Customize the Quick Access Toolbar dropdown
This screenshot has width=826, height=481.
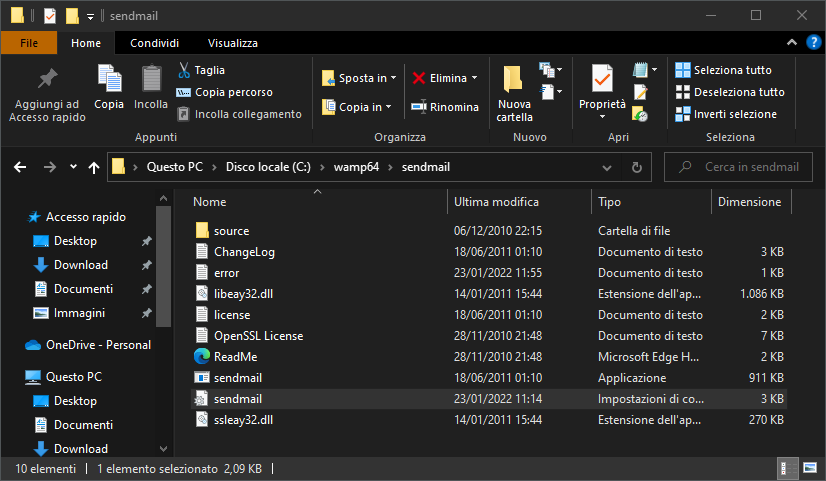91,17
